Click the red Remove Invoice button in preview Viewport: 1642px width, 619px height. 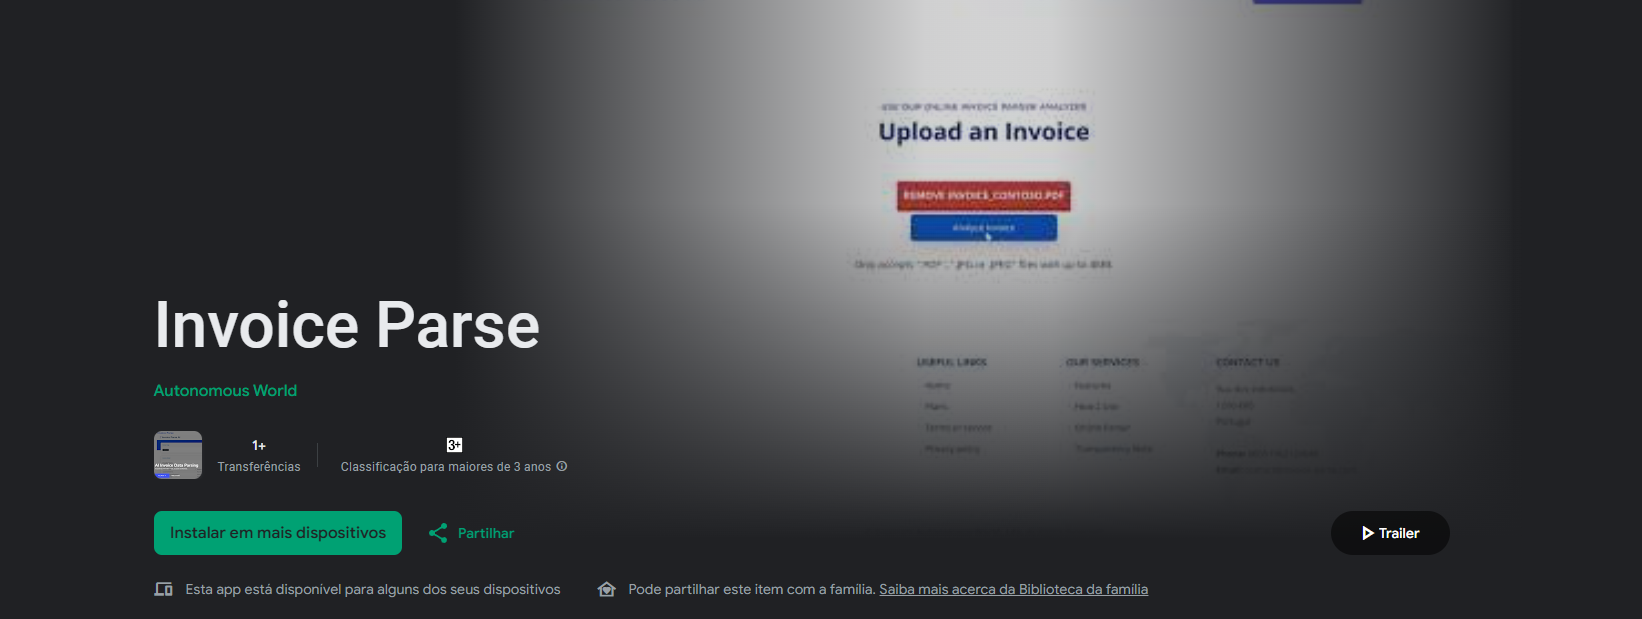[984, 195]
